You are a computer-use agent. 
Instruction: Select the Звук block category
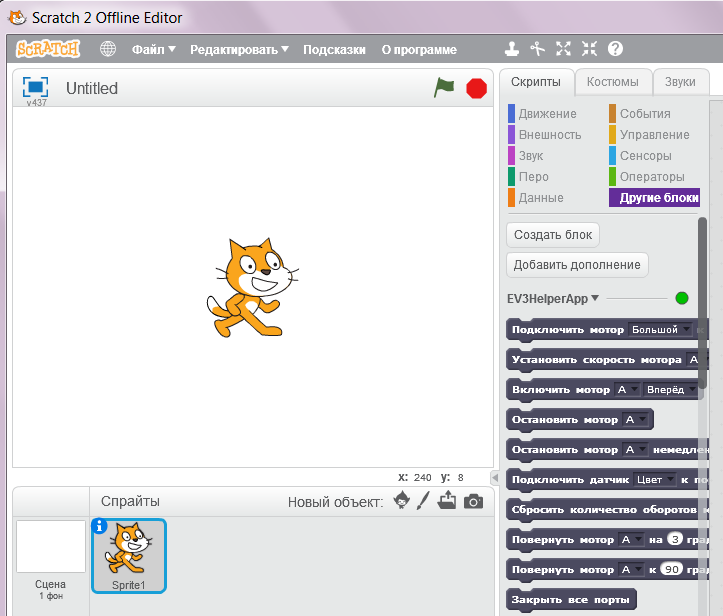526,155
